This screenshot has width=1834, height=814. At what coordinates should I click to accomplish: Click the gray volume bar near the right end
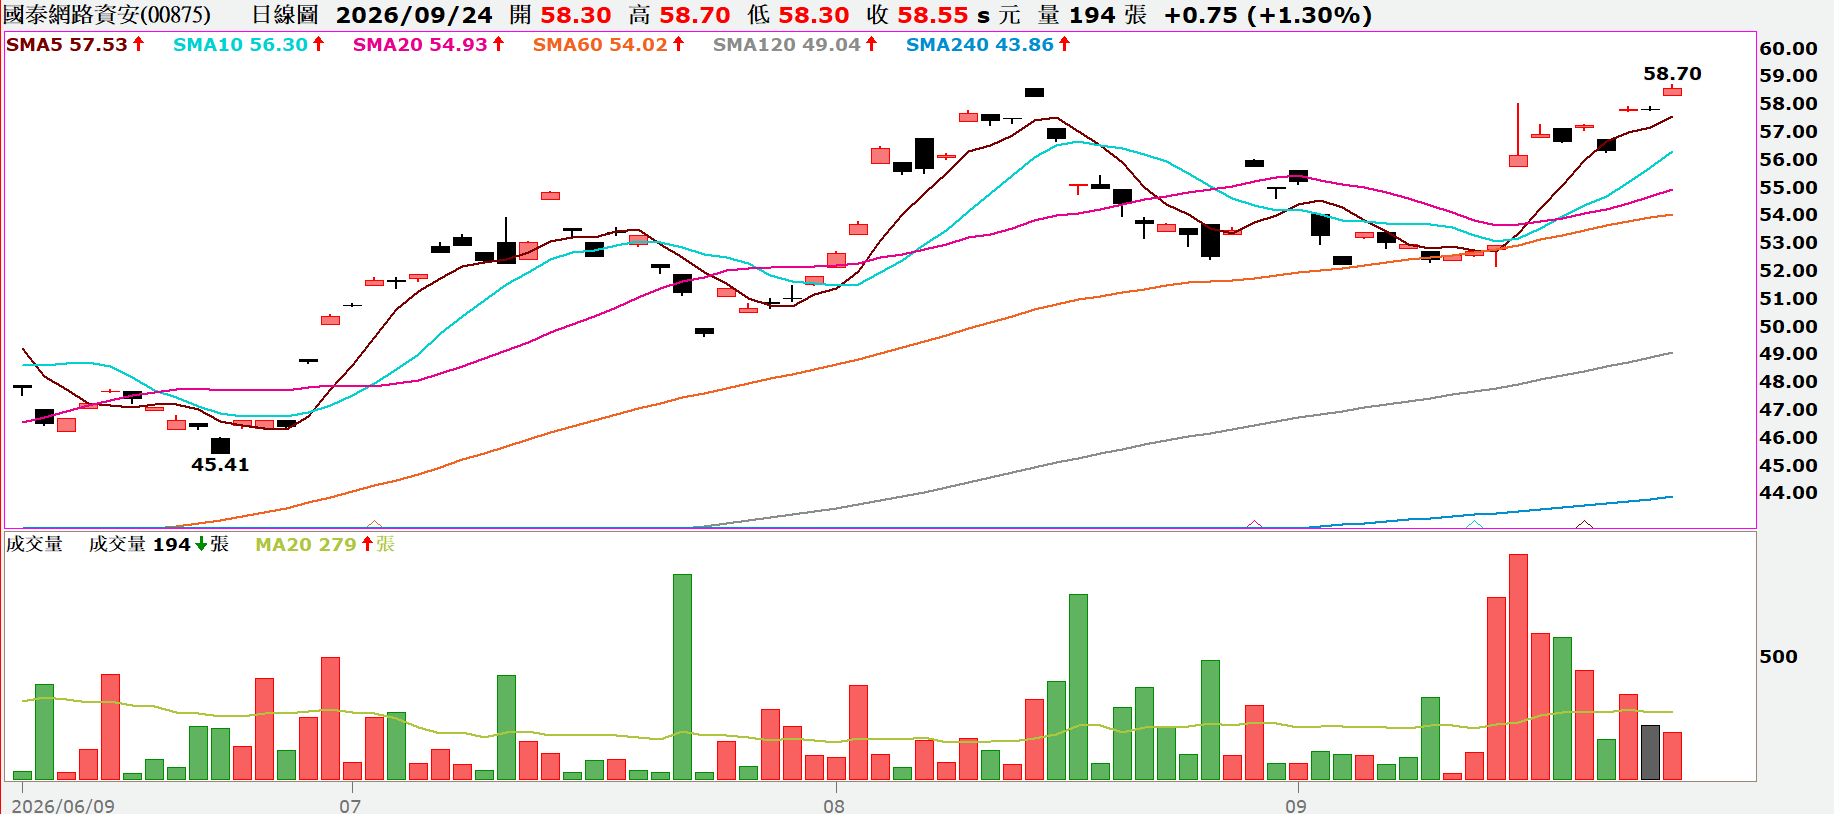1650,752
